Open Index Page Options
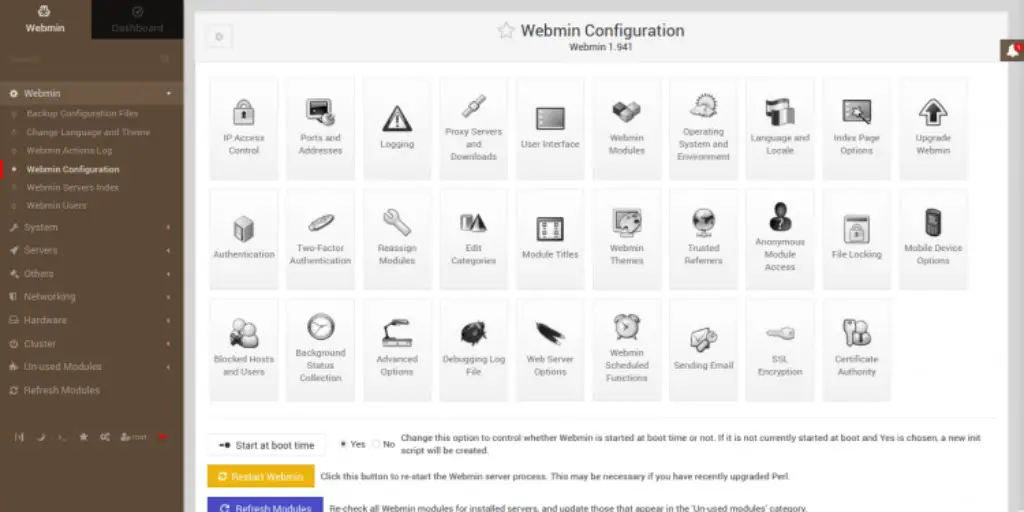1024x512 pixels. click(856, 128)
